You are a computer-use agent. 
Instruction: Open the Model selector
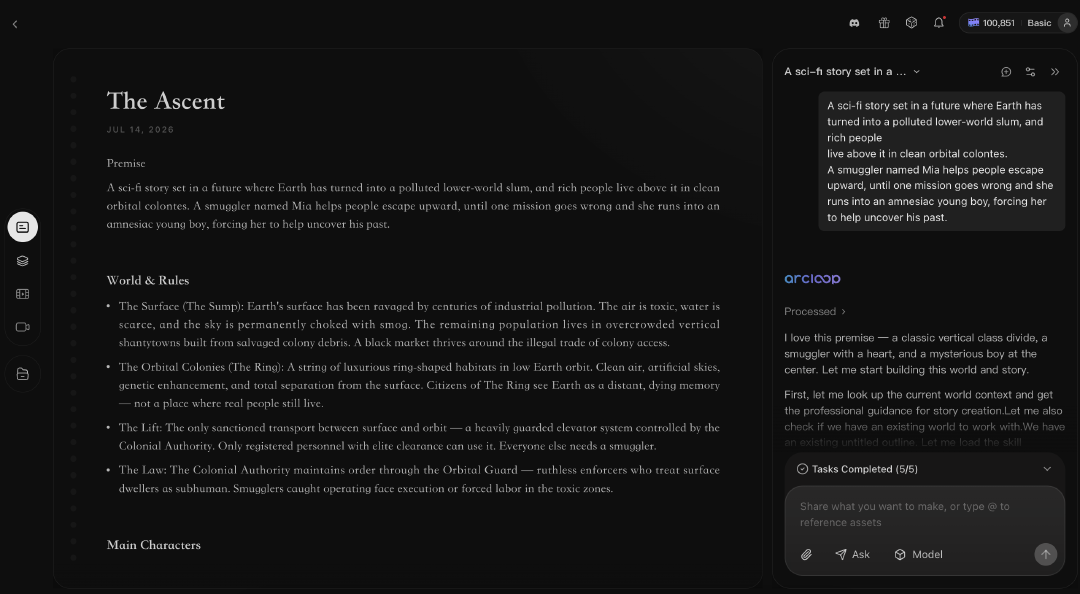tap(918, 554)
